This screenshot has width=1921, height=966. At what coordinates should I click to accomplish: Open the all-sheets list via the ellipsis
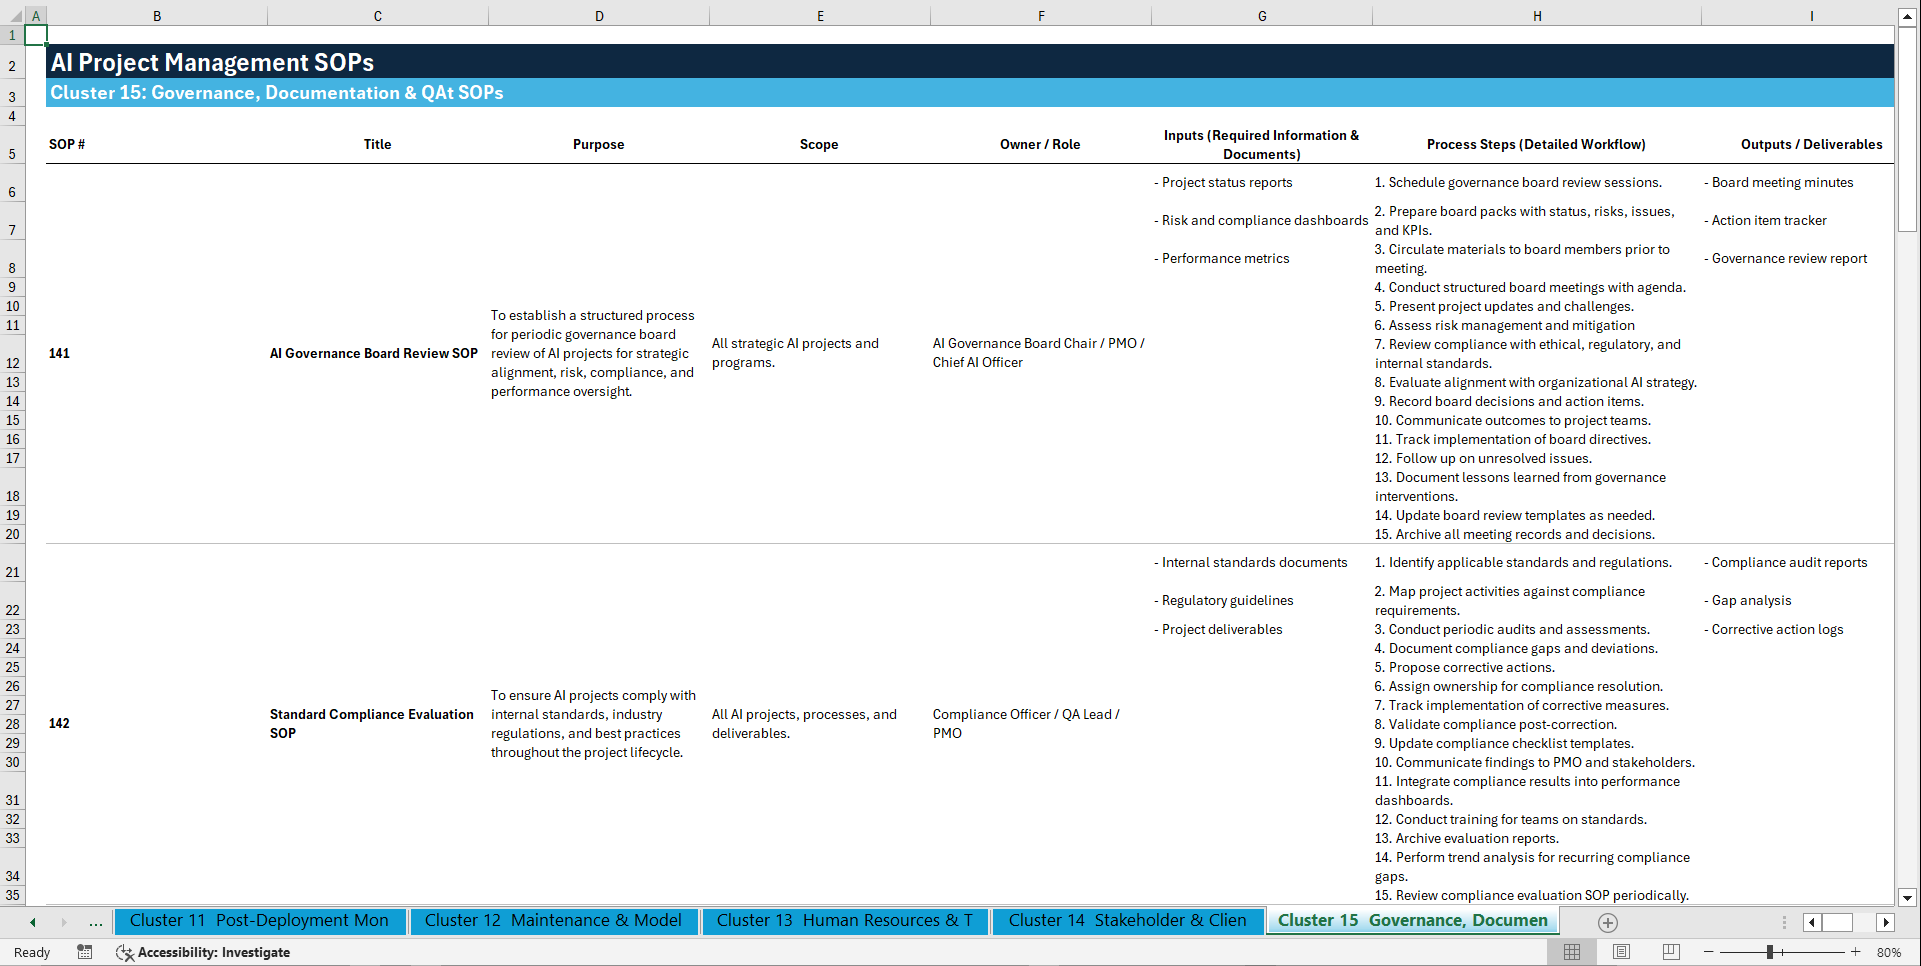(x=95, y=922)
